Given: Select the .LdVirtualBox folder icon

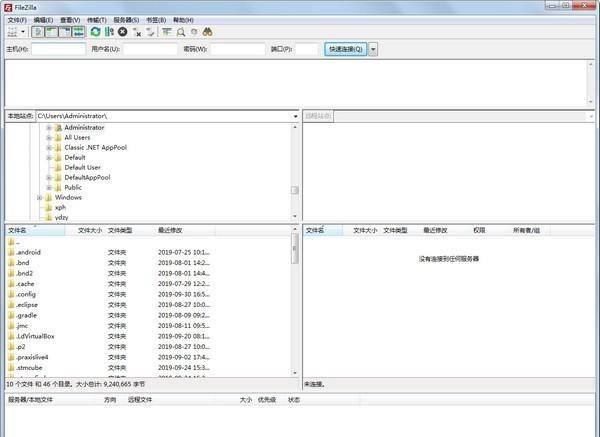Looking at the screenshot, I should click(11, 336).
